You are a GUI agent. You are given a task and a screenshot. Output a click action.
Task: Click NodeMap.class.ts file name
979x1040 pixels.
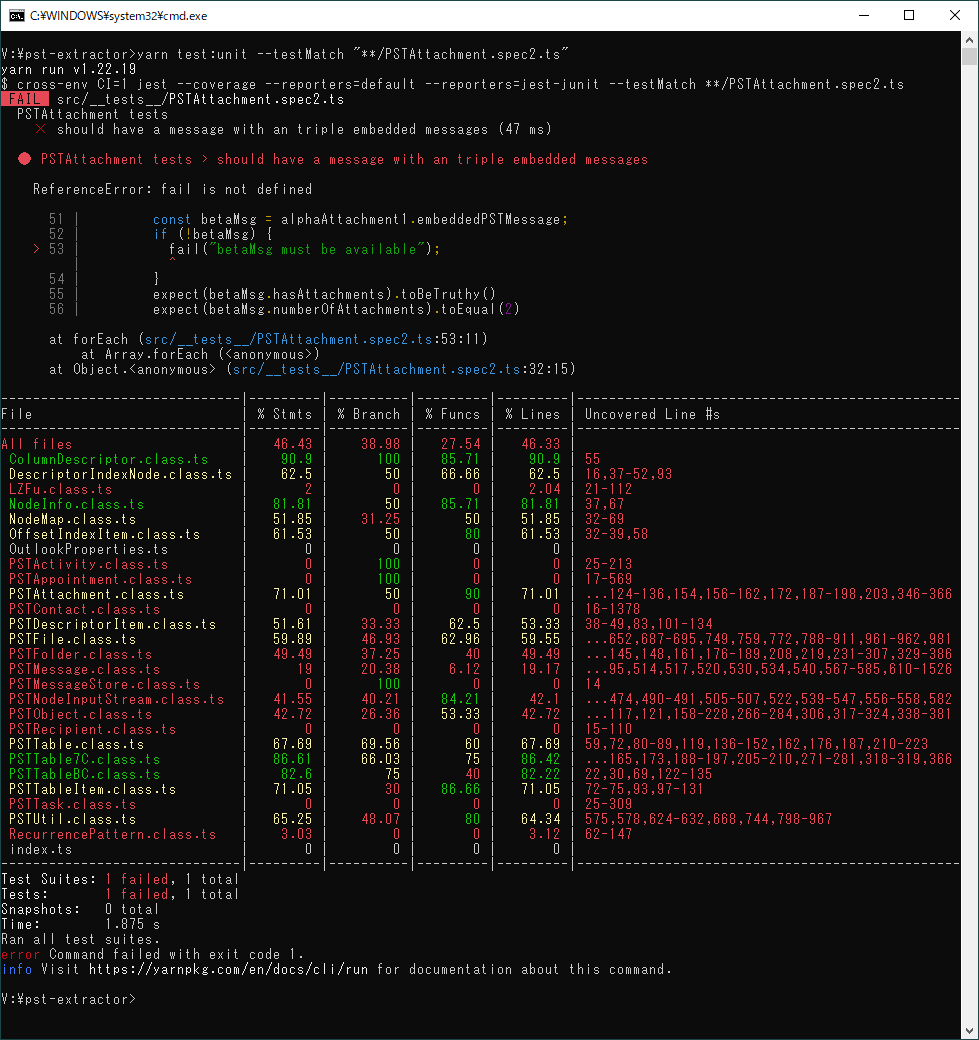pos(72,519)
